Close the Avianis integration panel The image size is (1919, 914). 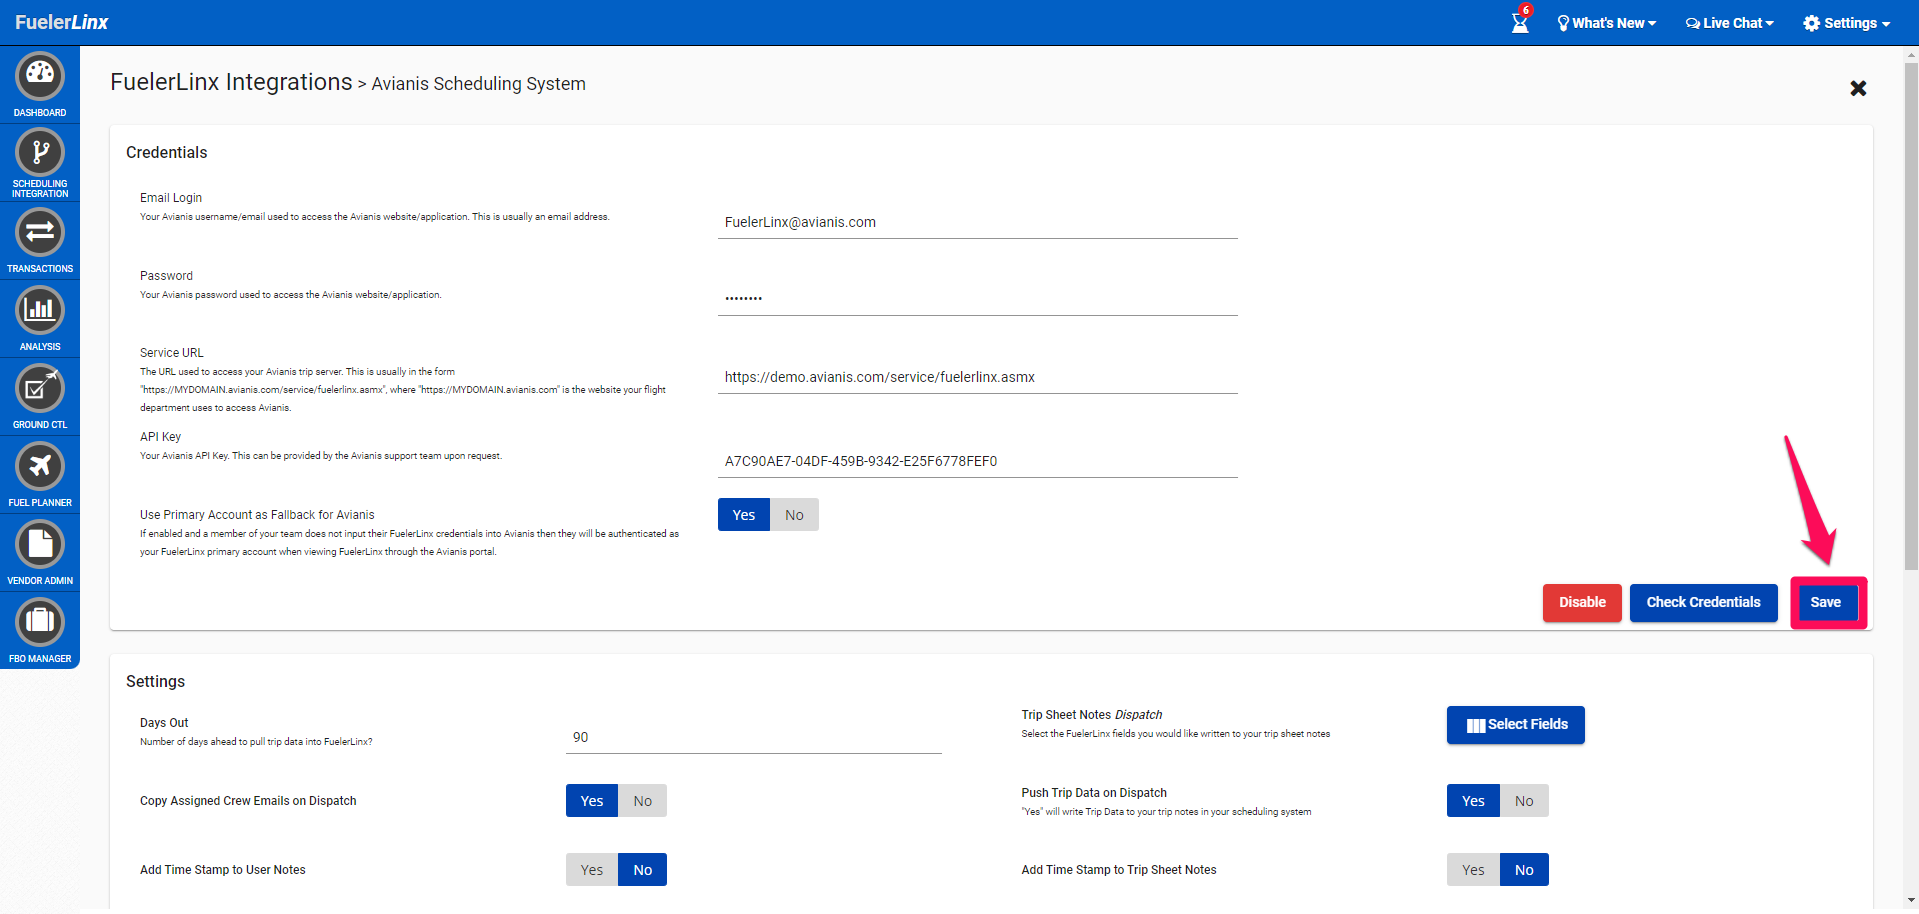click(1858, 88)
